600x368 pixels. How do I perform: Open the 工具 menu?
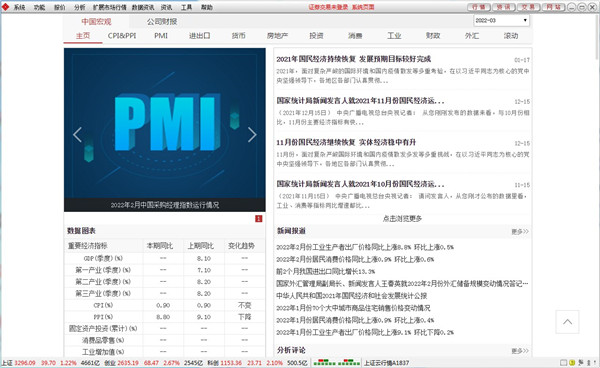click(x=186, y=7)
